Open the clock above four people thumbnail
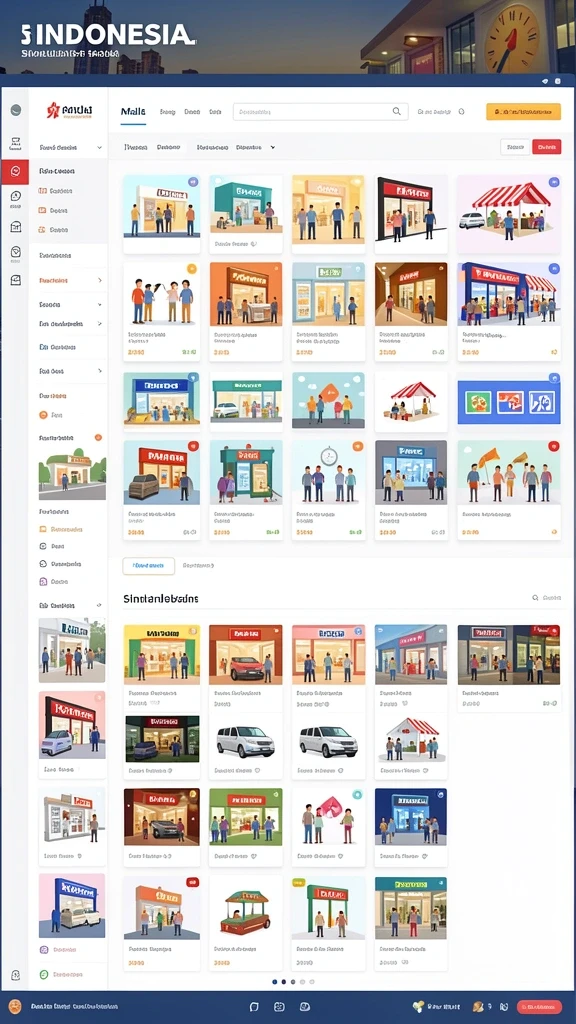Image resolution: width=576 pixels, height=1024 pixels. pyautogui.click(x=328, y=473)
